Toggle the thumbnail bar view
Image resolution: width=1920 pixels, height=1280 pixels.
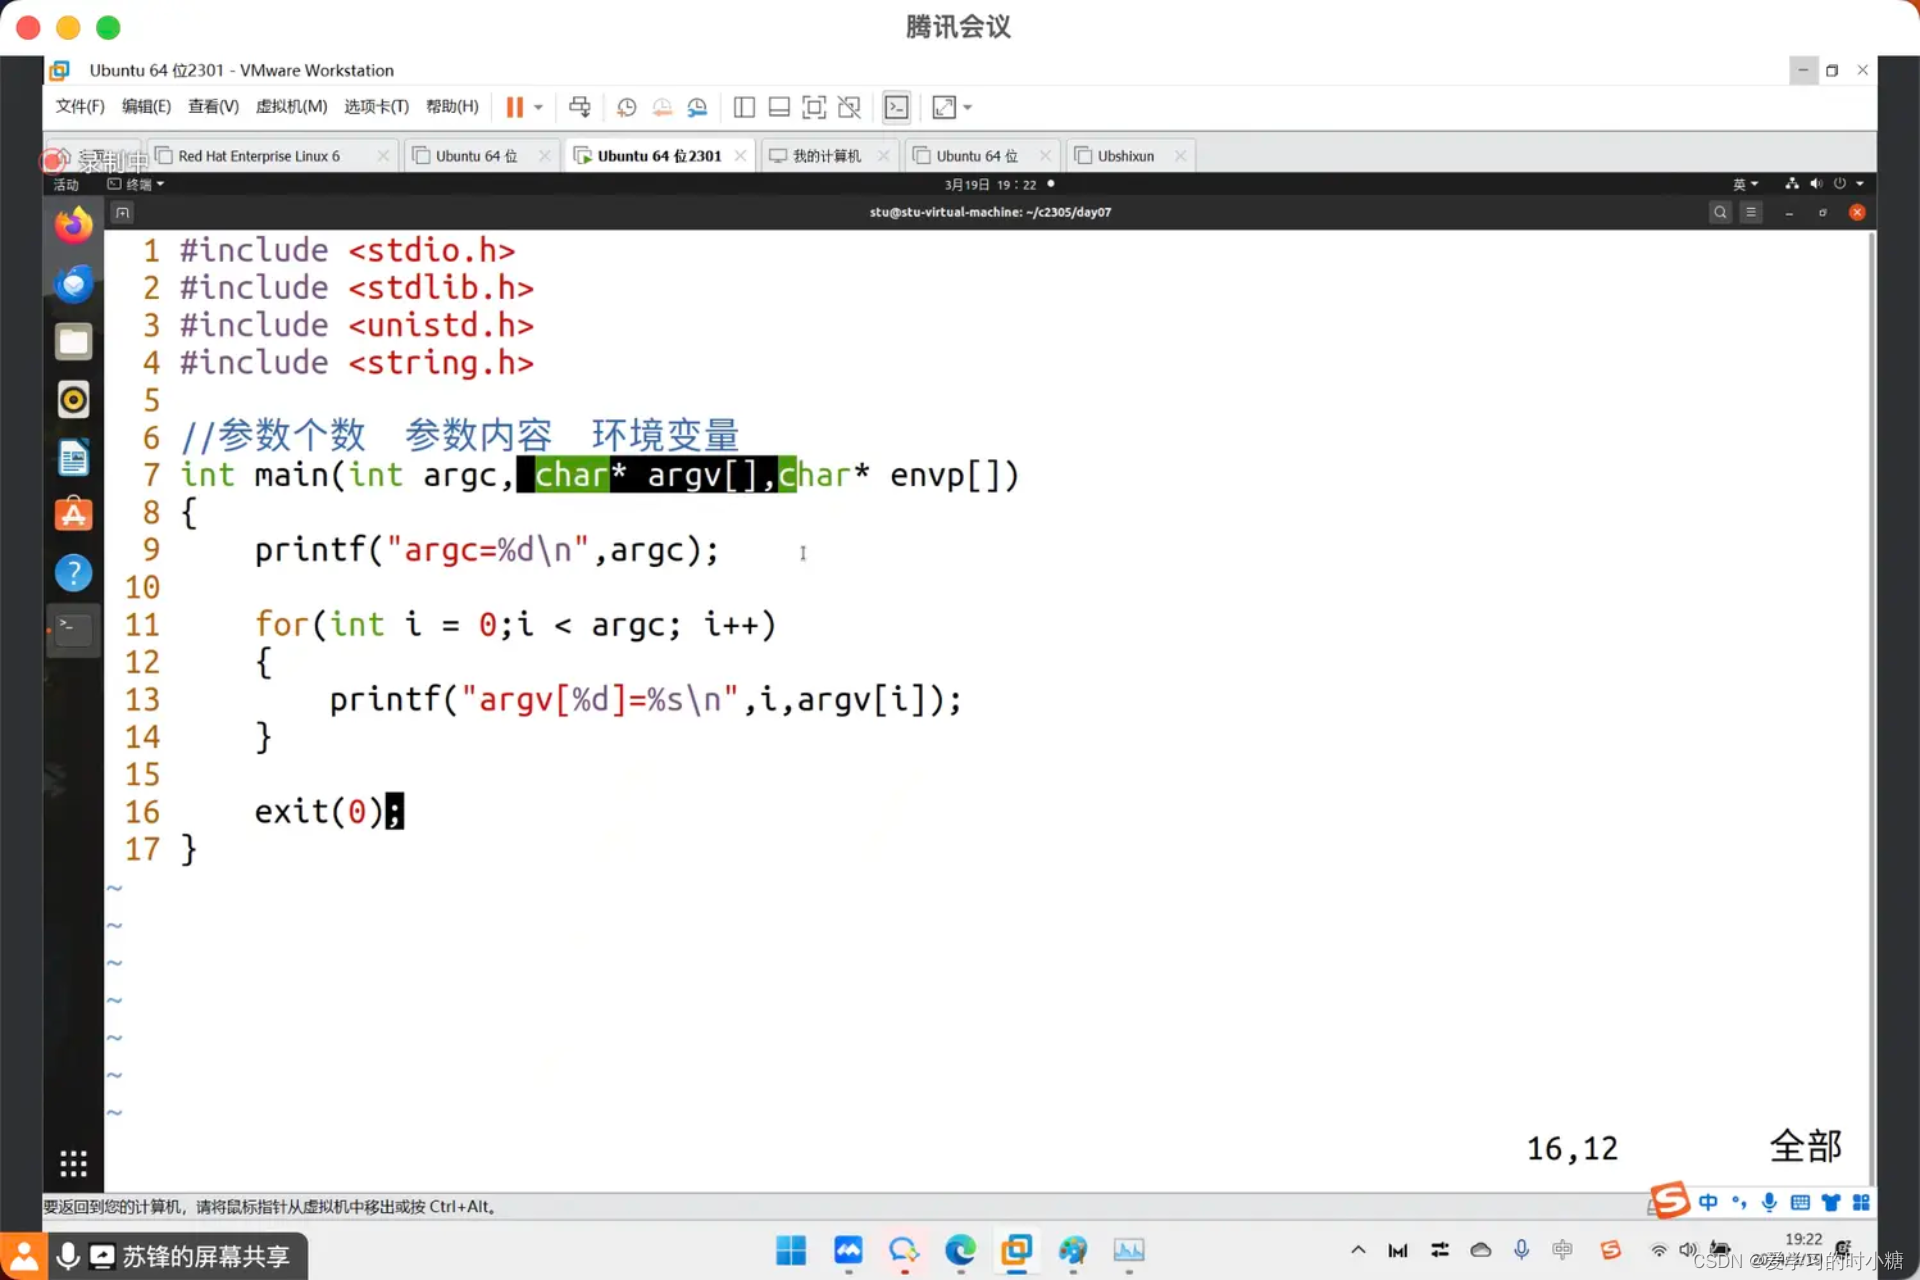click(x=779, y=107)
